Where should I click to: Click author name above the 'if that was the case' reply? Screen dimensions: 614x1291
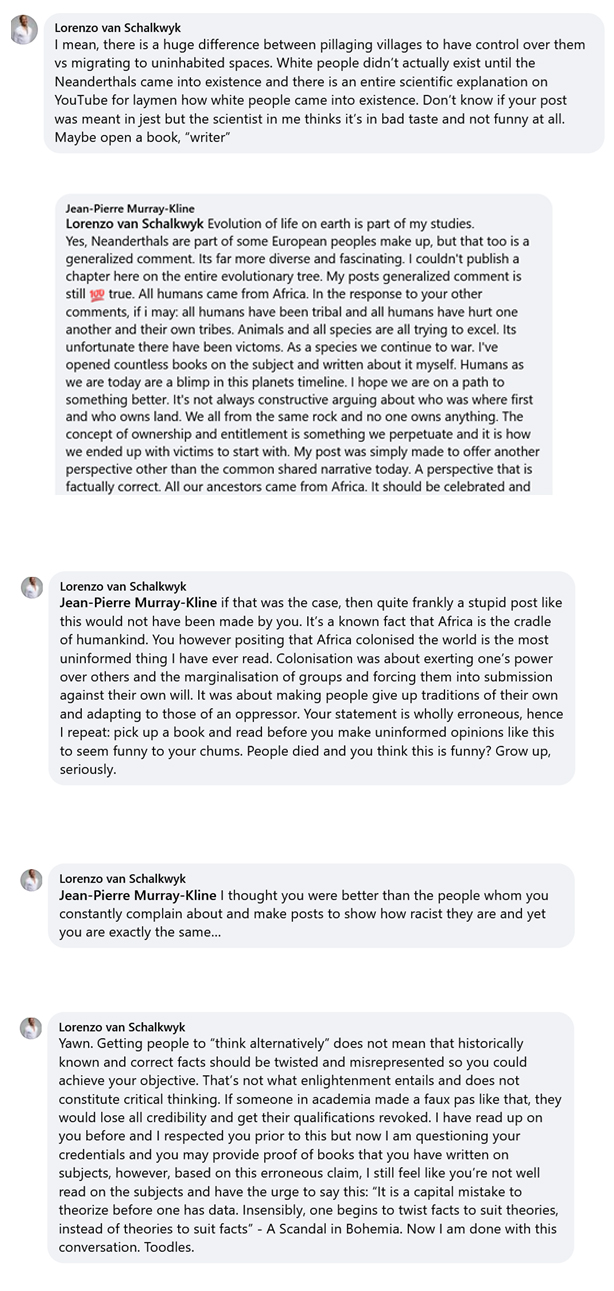[x=122, y=586]
